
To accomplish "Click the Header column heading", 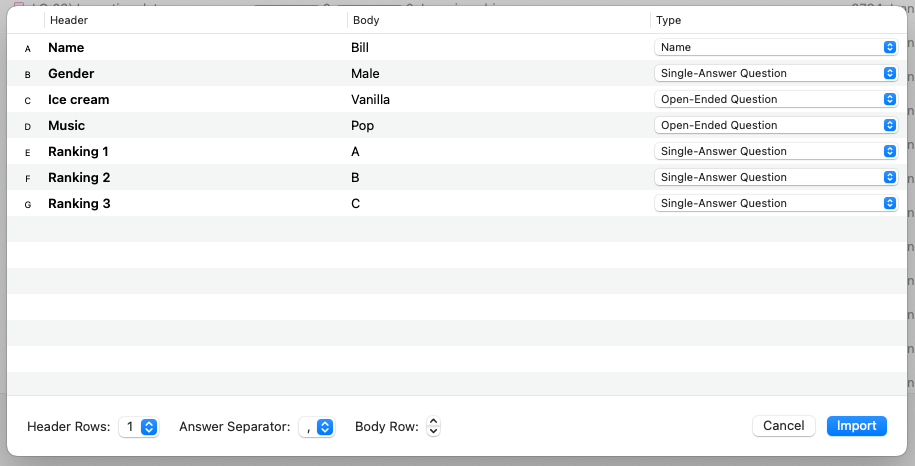I will (68, 20).
